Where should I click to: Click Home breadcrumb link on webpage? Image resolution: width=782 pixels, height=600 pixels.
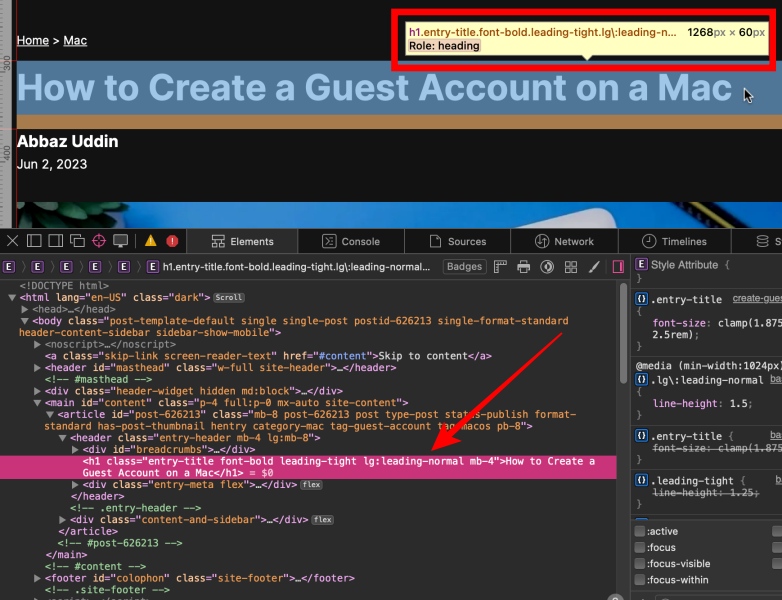coord(33,40)
